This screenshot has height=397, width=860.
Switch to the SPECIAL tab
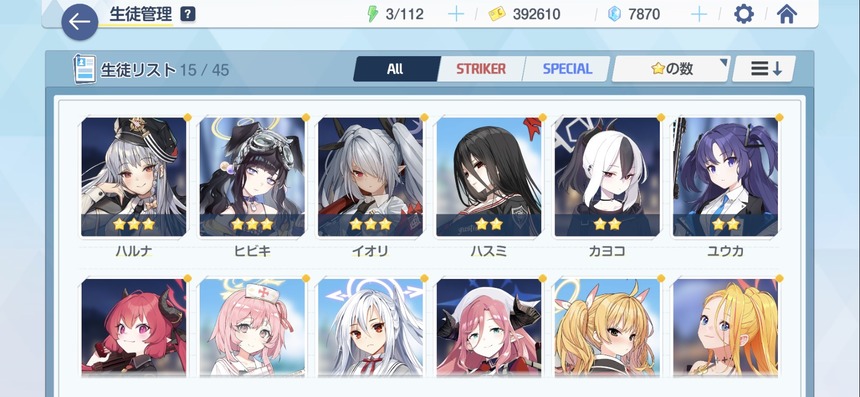pyautogui.click(x=567, y=69)
